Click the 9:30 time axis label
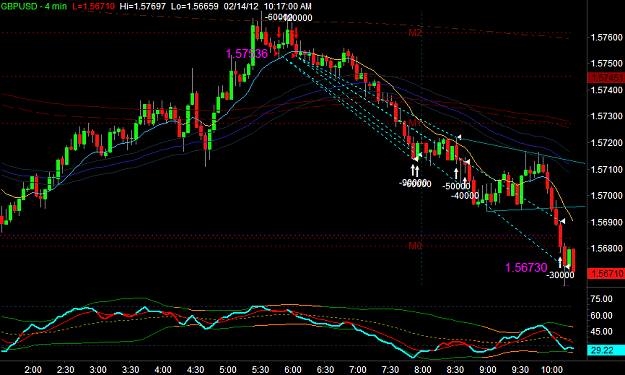This screenshot has height=375, width=625. (x=520, y=370)
